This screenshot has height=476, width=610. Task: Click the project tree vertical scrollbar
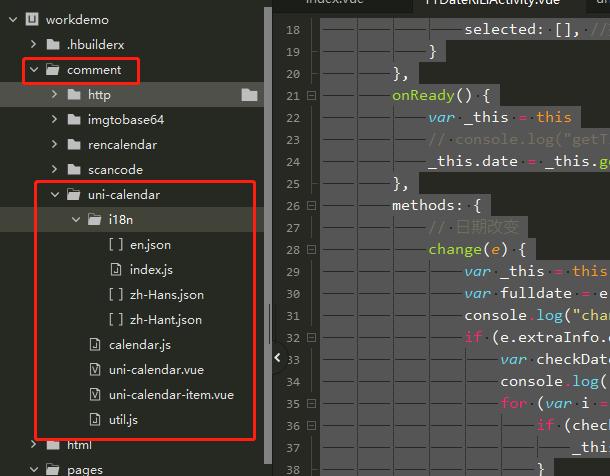click(x=268, y=233)
